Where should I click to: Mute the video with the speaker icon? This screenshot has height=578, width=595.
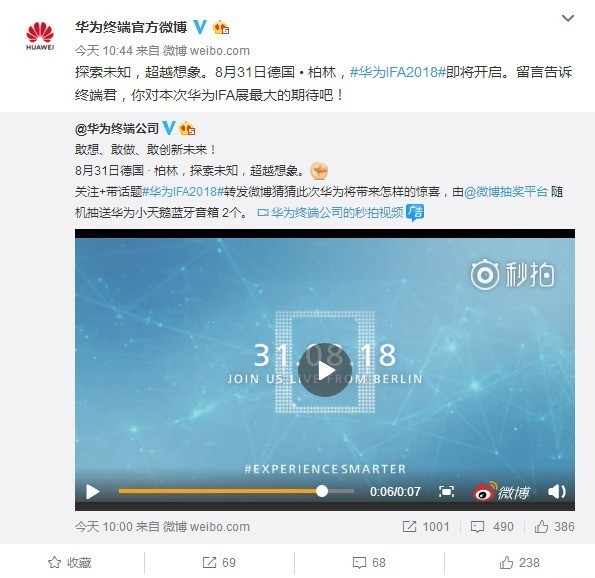point(557,491)
